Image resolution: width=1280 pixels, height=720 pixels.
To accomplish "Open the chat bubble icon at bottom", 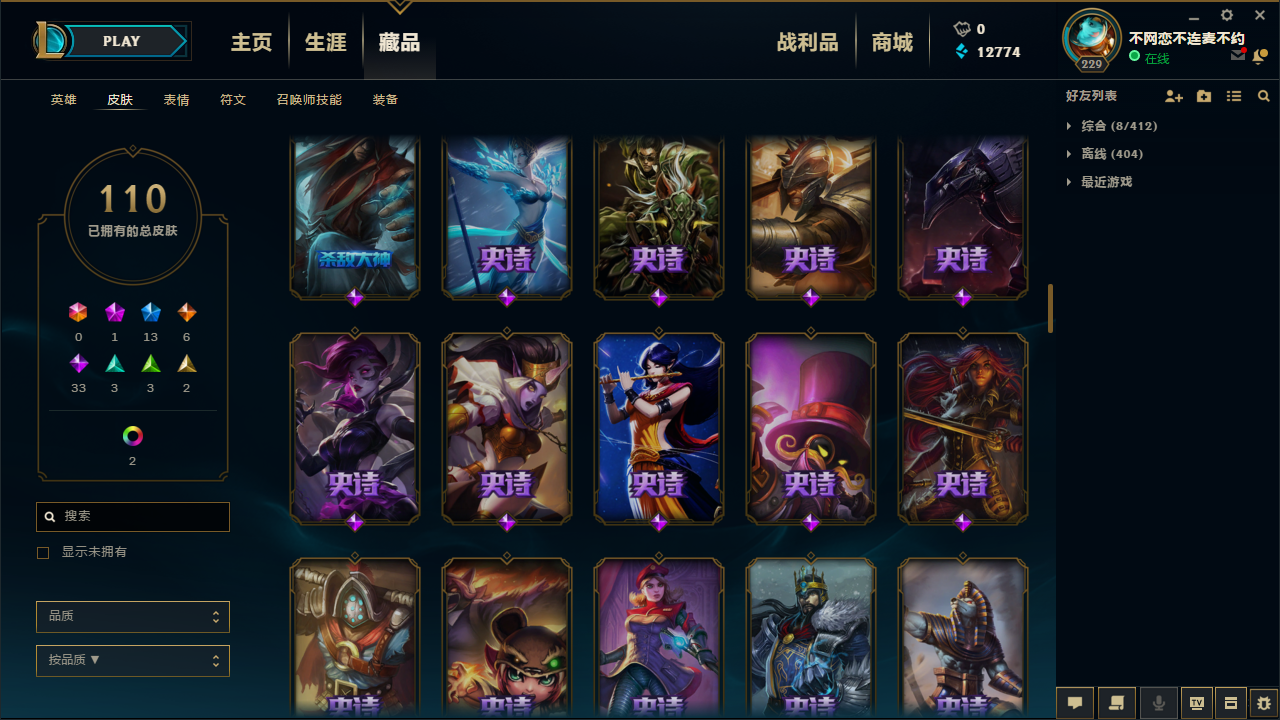I will 1075,703.
